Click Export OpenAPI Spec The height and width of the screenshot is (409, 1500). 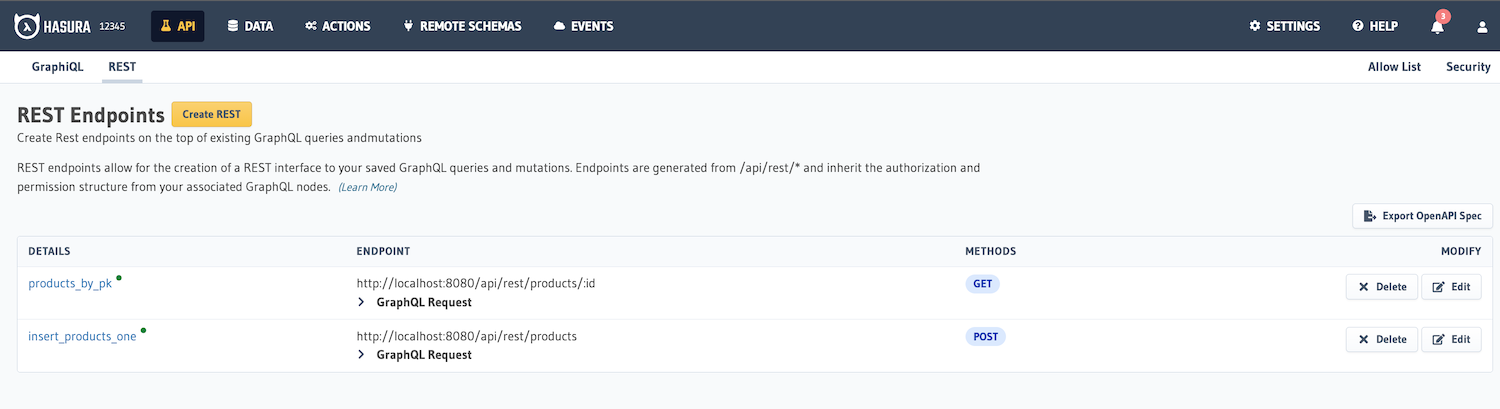point(1422,216)
